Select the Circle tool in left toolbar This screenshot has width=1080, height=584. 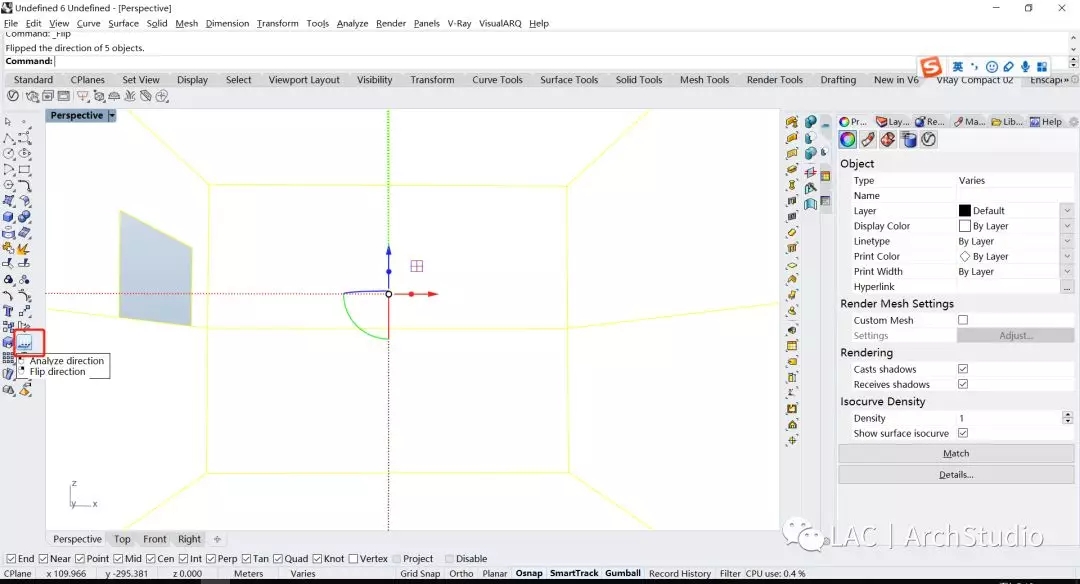[9, 154]
